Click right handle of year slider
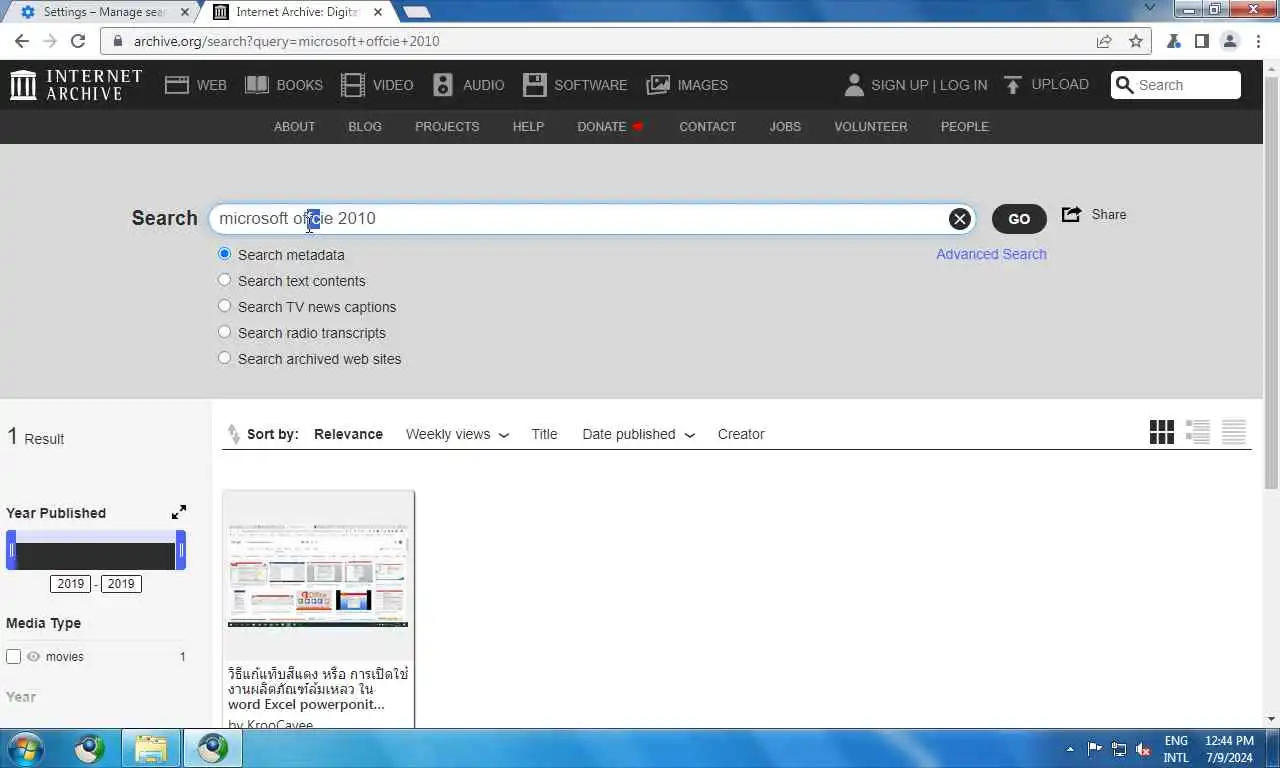Viewport: 1280px width, 768px height. 181,551
